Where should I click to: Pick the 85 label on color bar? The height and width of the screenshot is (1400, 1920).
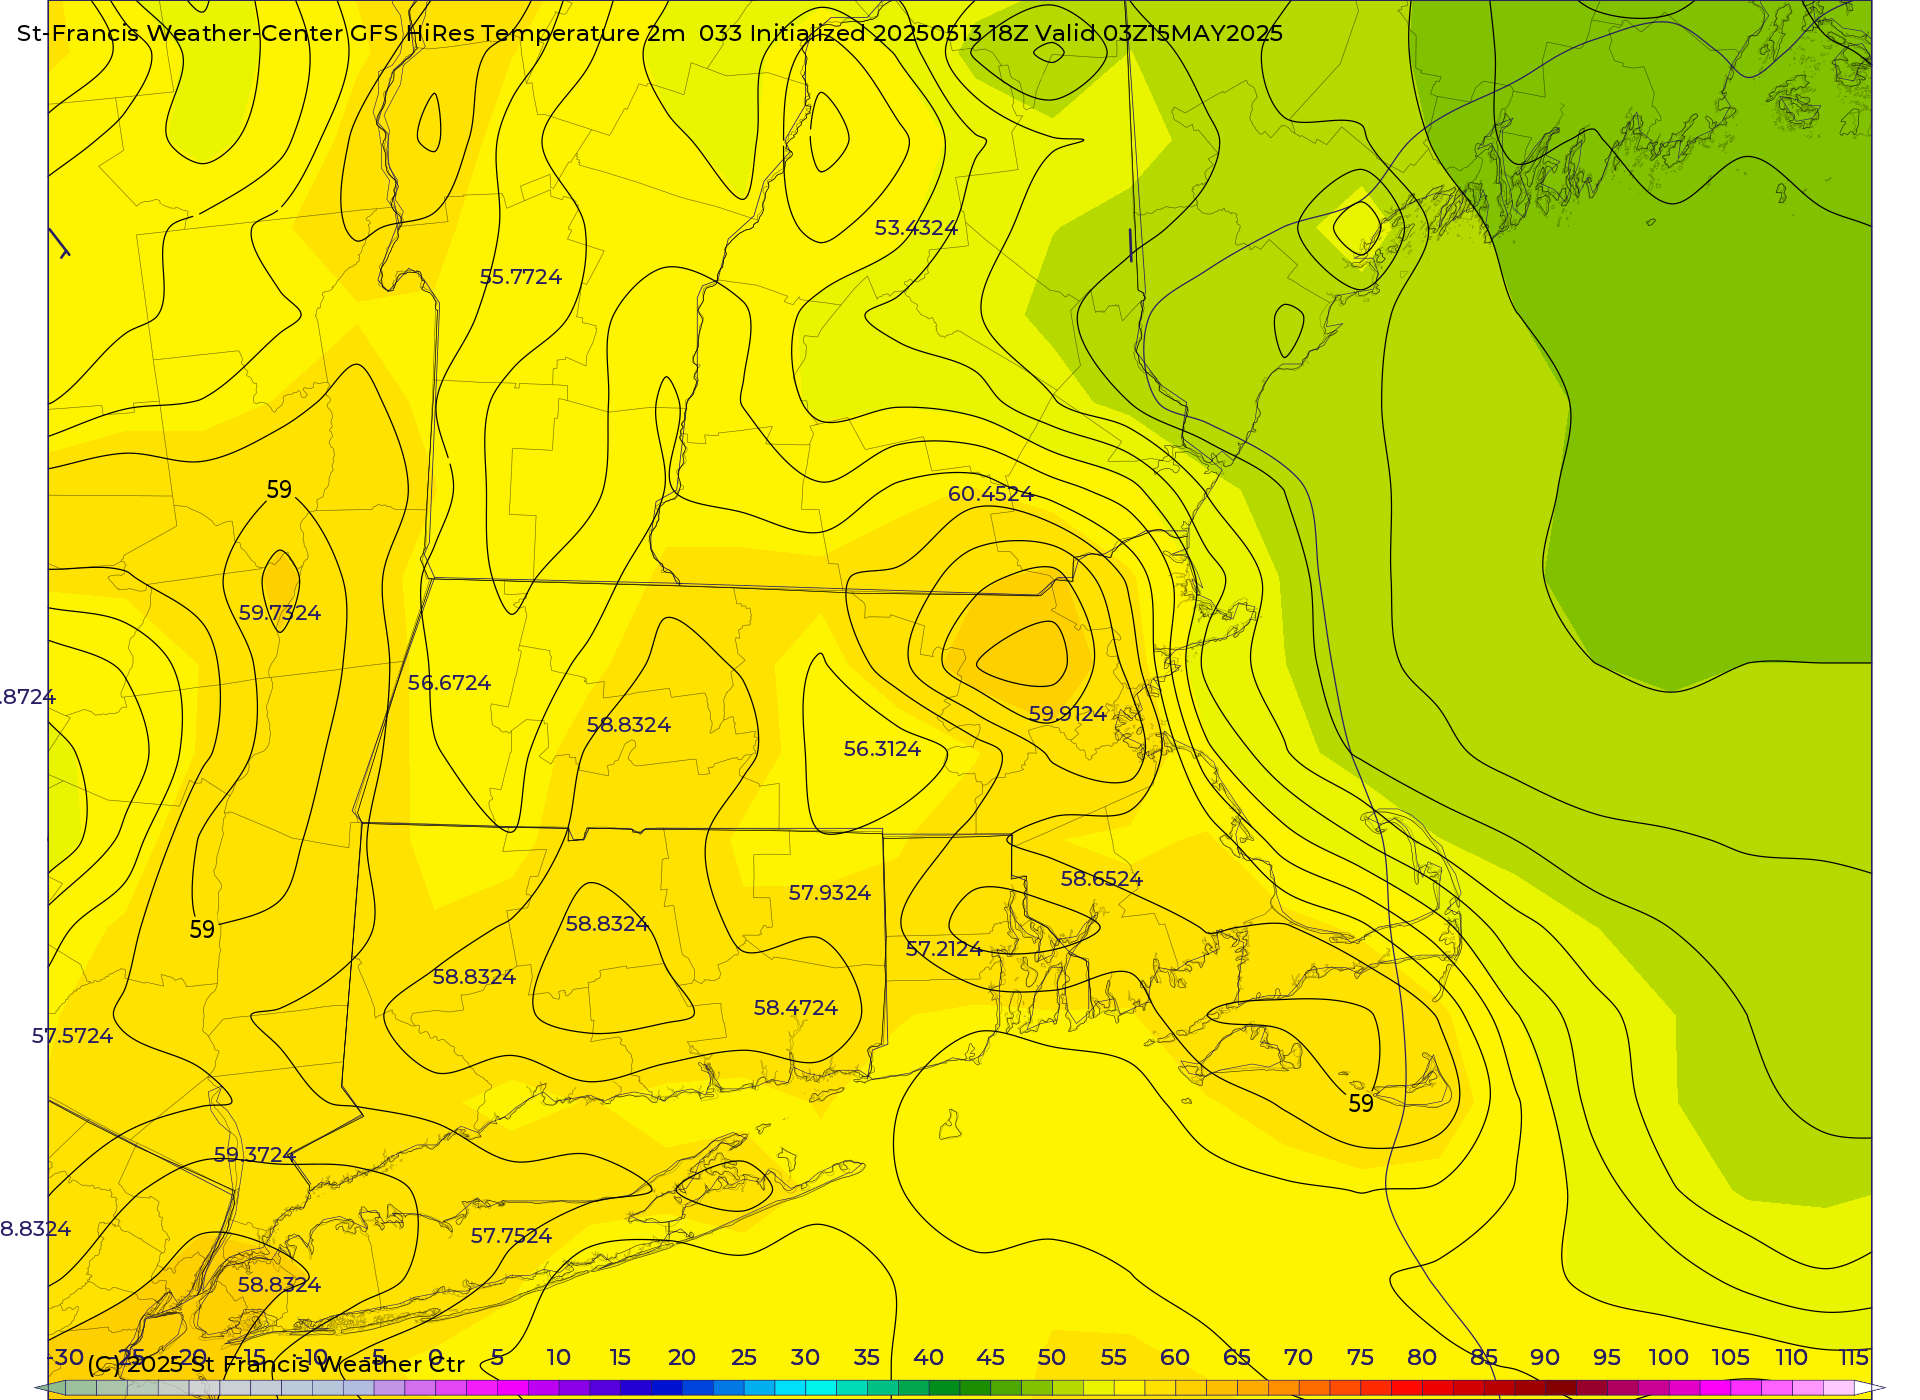coord(1484,1357)
